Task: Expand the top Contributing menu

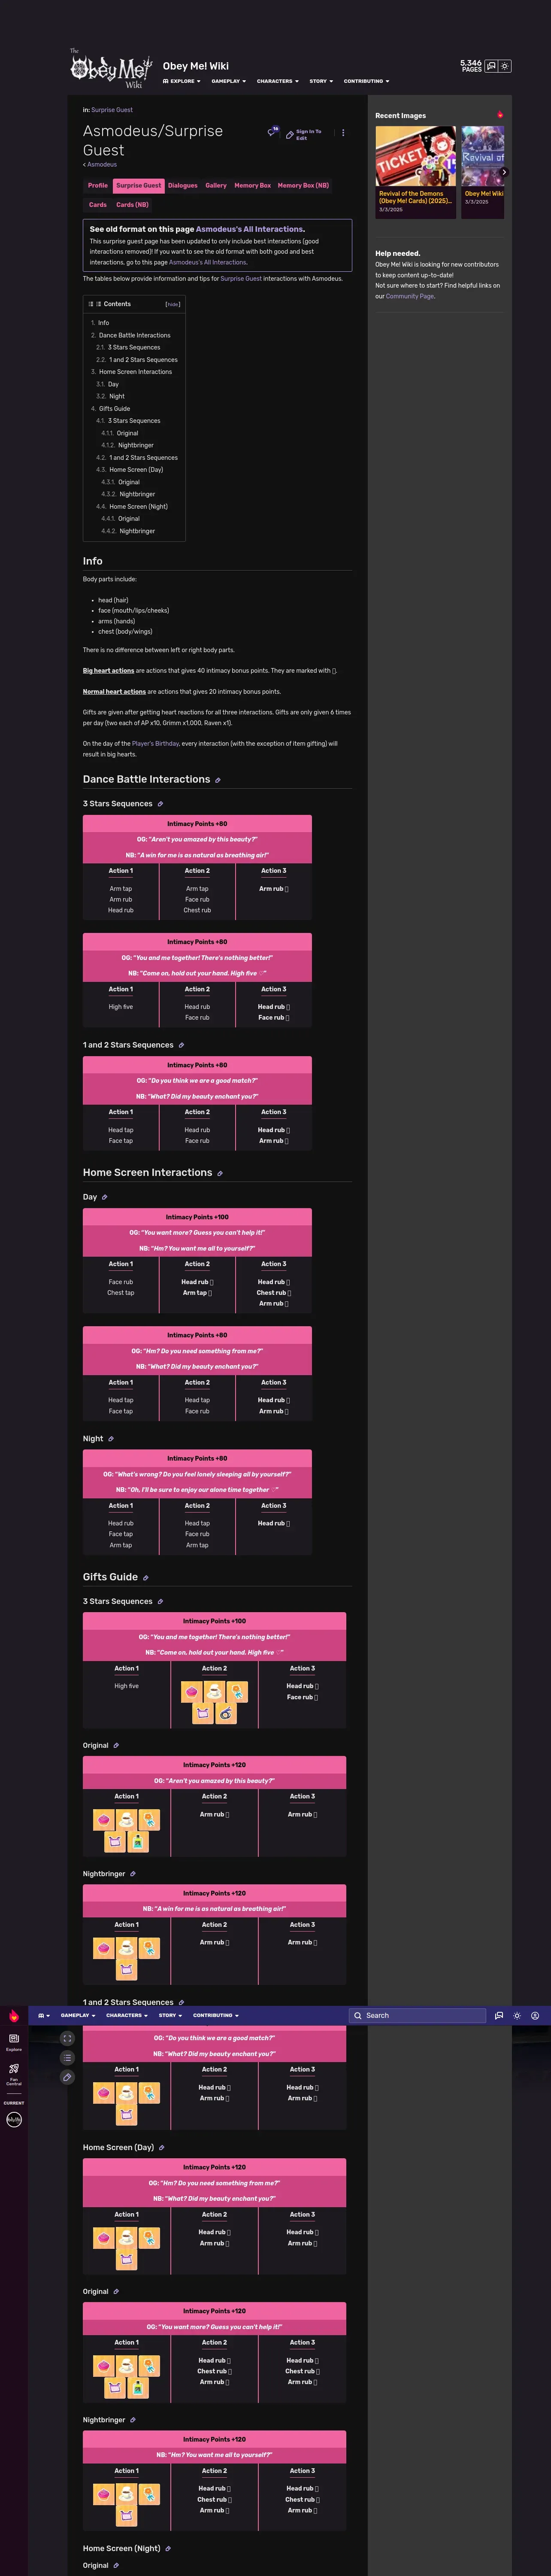Action: tap(366, 81)
